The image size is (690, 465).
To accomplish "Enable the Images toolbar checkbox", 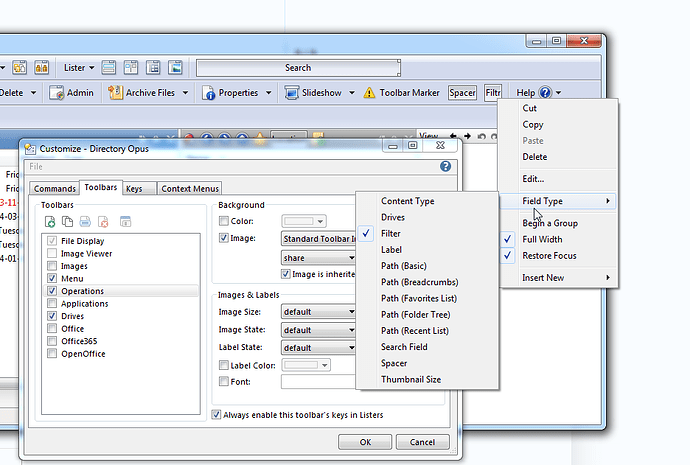I will [x=51, y=266].
